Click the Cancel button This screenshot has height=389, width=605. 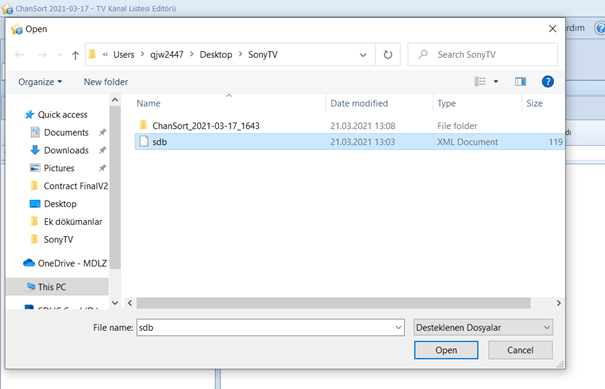point(520,350)
